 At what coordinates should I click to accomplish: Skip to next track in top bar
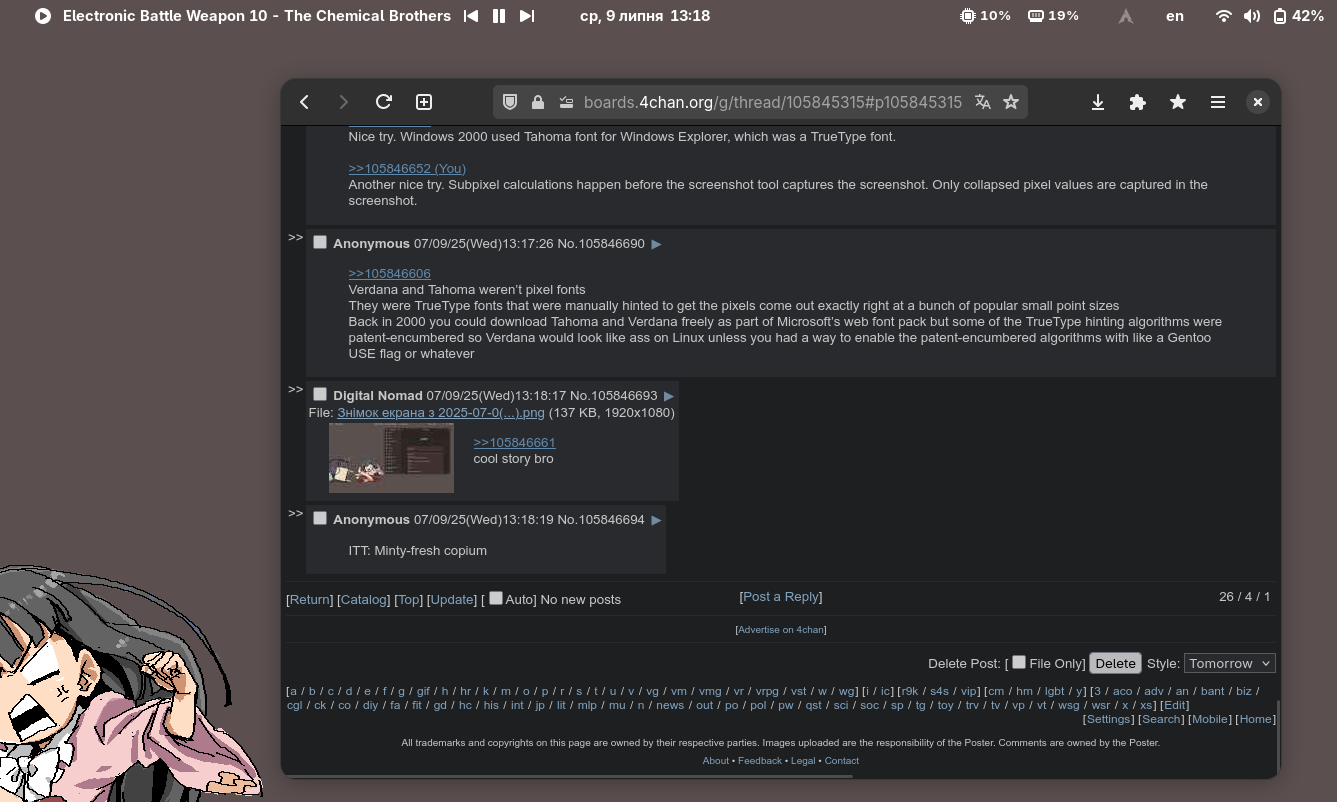[x=527, y=16]
